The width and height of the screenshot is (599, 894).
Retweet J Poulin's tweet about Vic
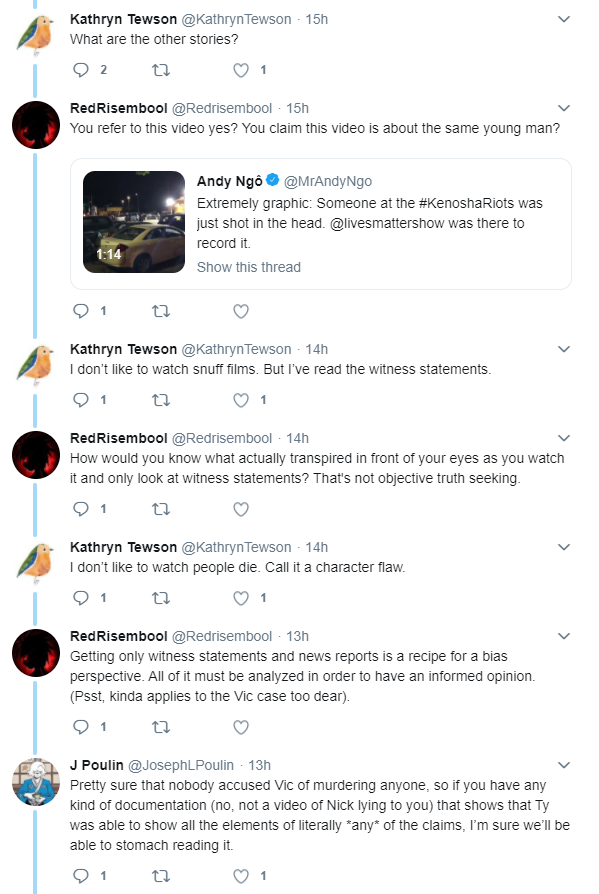coord(161,876)
